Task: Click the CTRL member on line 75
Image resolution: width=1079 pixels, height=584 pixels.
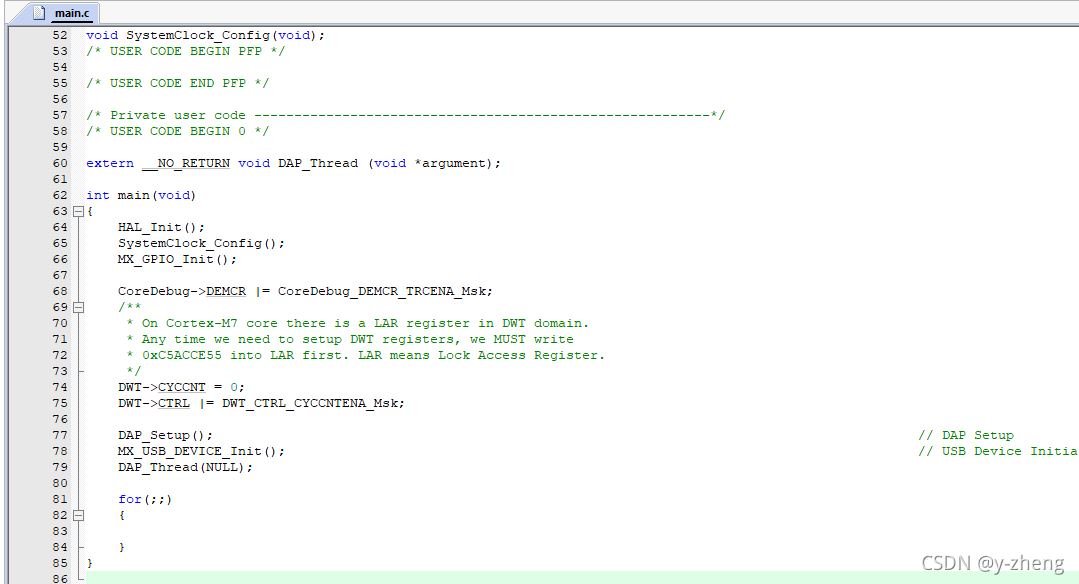Action: (173, 403)
